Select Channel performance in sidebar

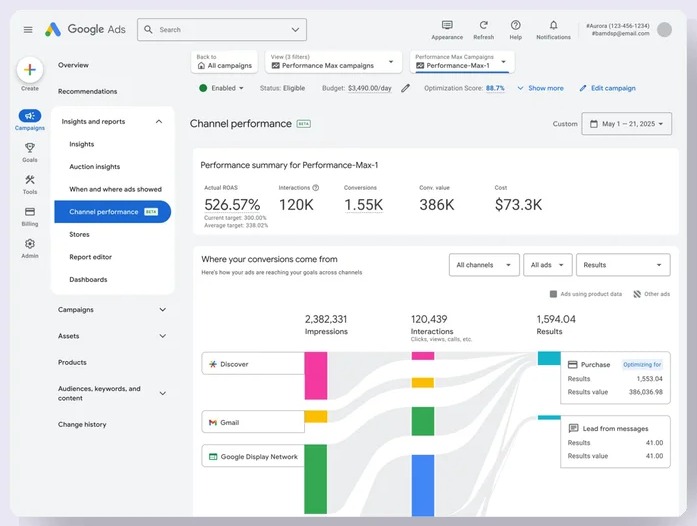pyautogui.click(x=112, y=212)
